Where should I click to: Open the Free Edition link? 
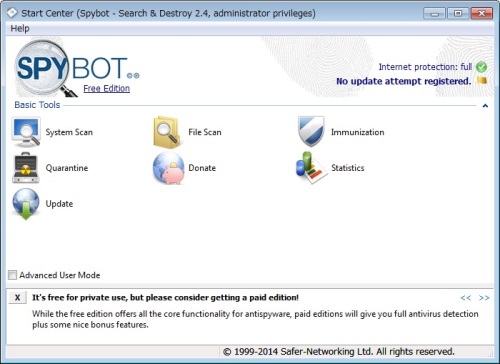pos(106,88)
